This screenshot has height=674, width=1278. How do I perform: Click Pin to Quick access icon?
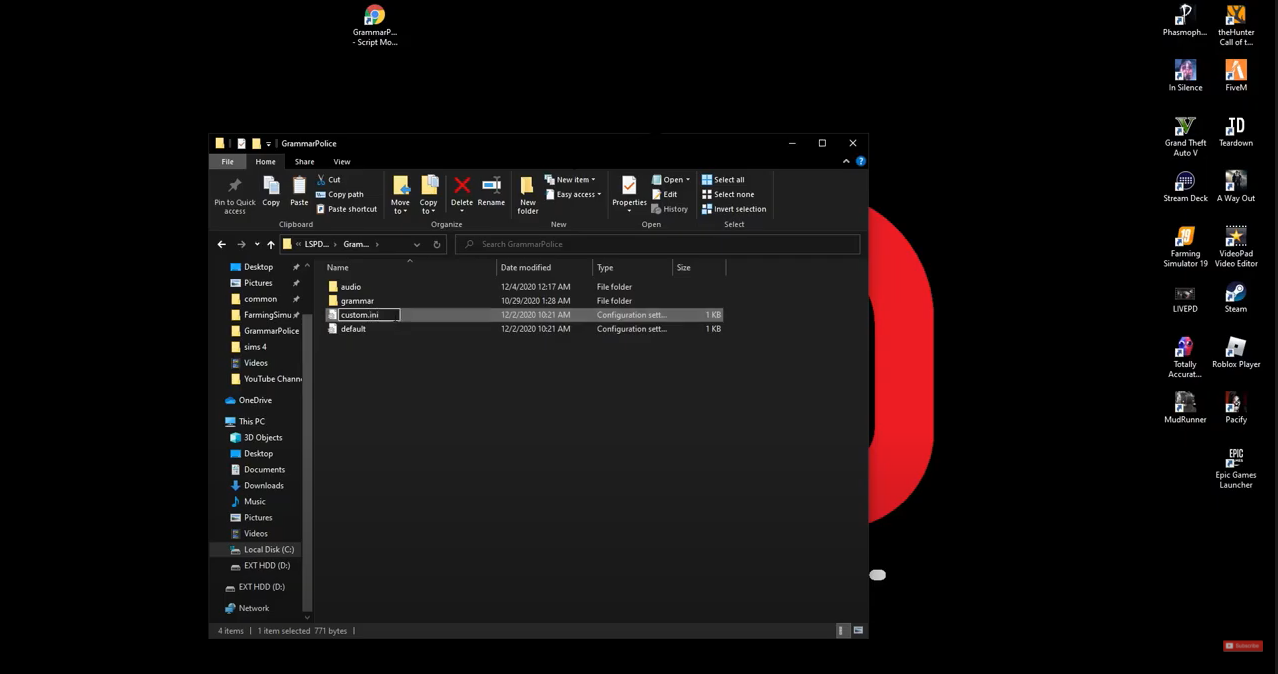234,193
